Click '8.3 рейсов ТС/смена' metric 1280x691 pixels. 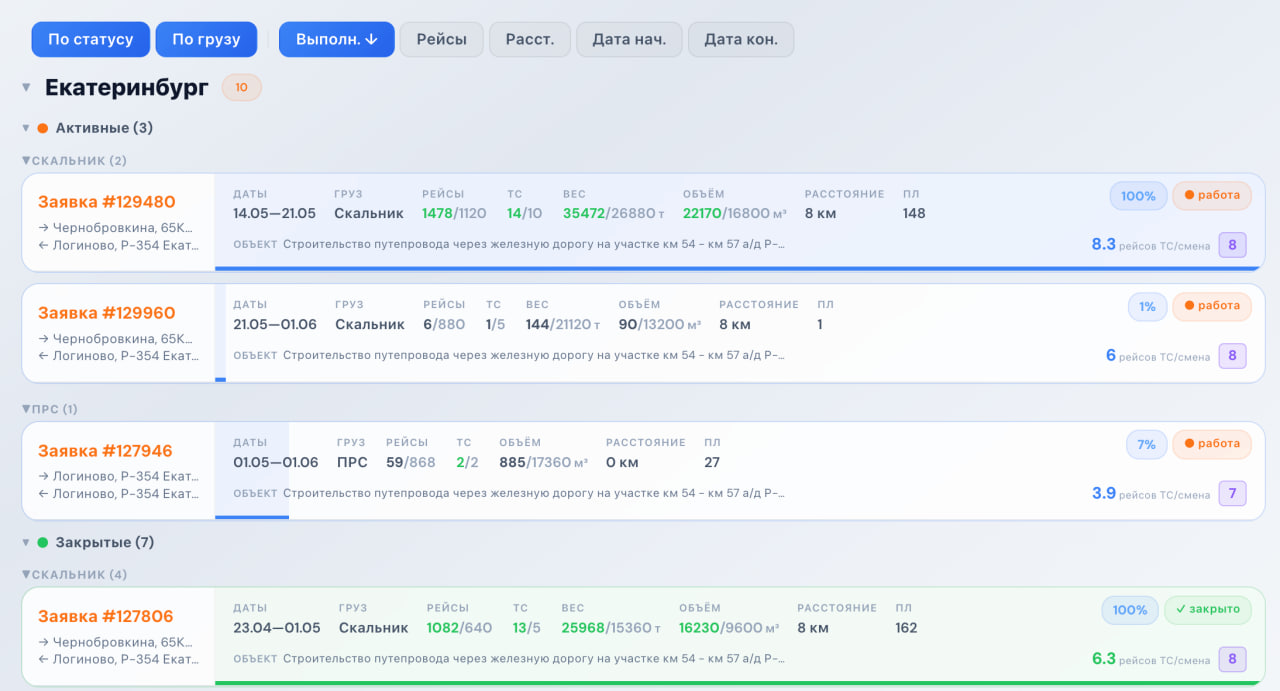coord(1150,244)
